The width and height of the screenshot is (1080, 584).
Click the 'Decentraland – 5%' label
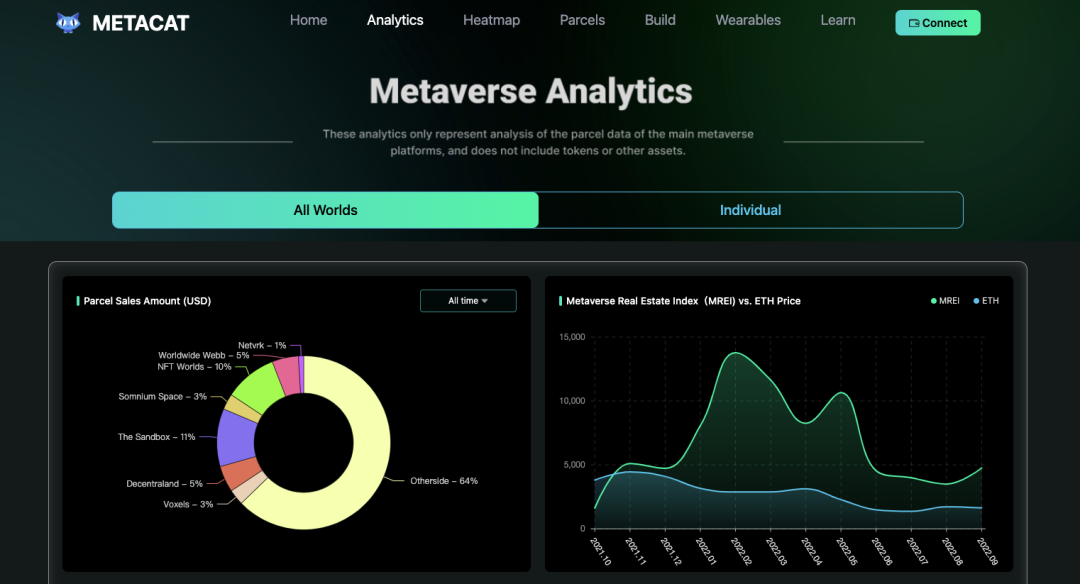(165, 484)
